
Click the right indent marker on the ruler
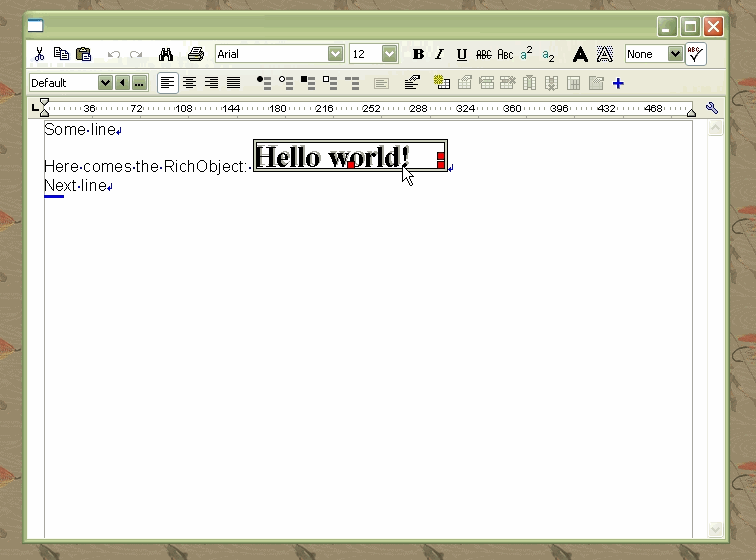691,111
